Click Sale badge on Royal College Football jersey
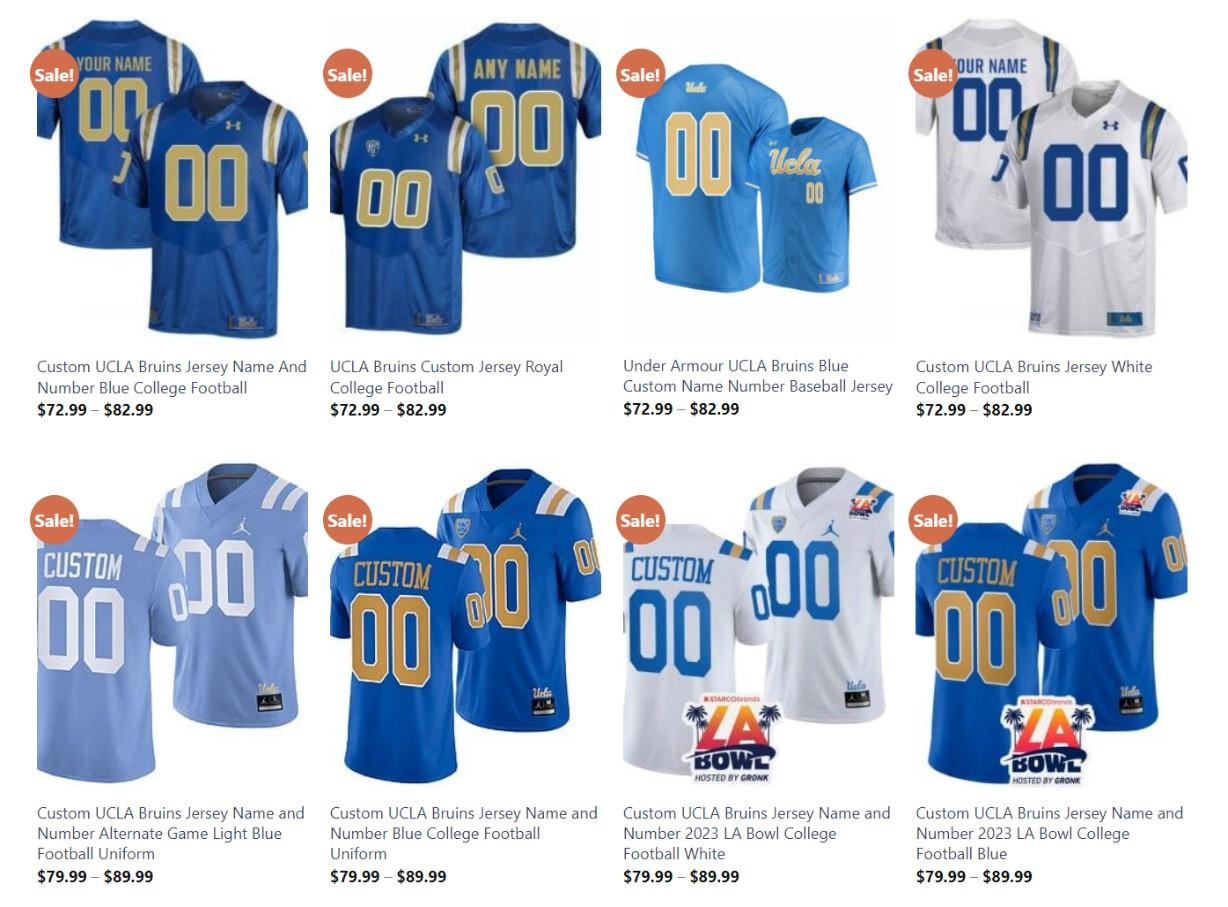The height and width of the screenshot is (907, 1228). click(348, 74)
